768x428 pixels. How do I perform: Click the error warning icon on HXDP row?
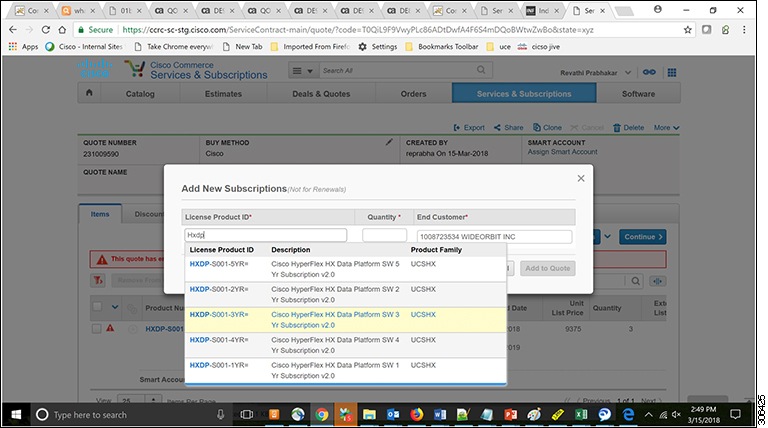pyautogui.click(x=110, y=328)
